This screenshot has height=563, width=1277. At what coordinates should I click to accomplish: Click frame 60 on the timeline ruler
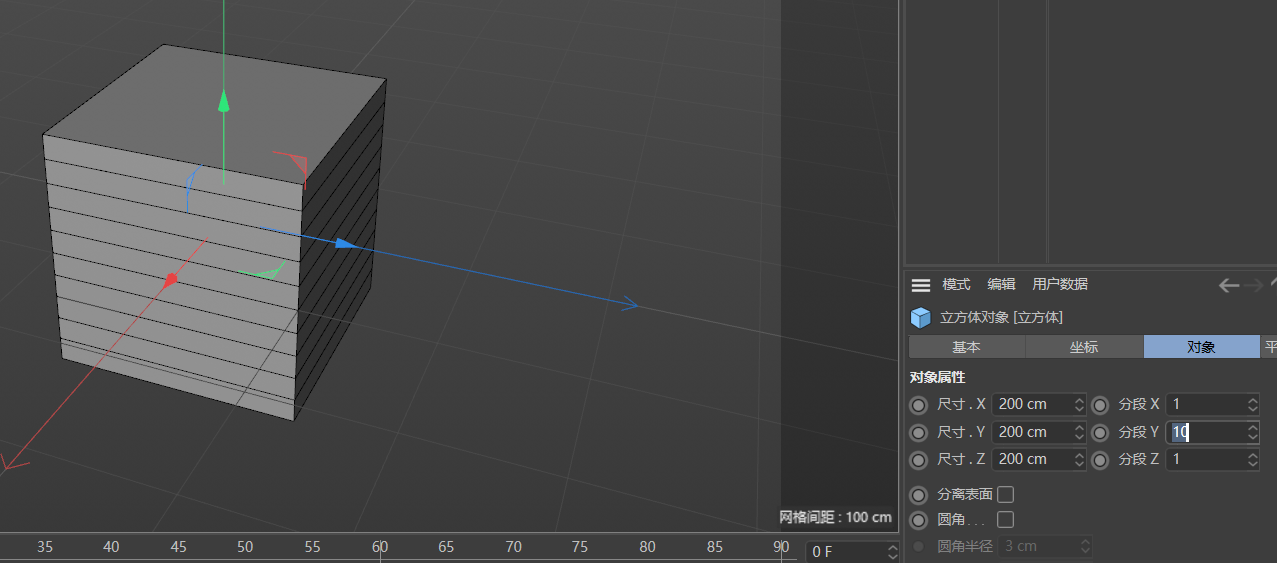[x=380, y=547]
